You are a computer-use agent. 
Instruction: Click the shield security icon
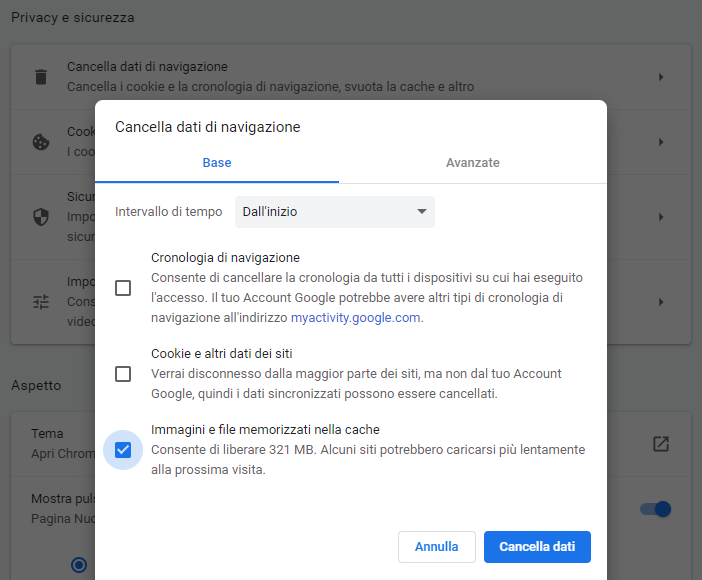[41, 217]
